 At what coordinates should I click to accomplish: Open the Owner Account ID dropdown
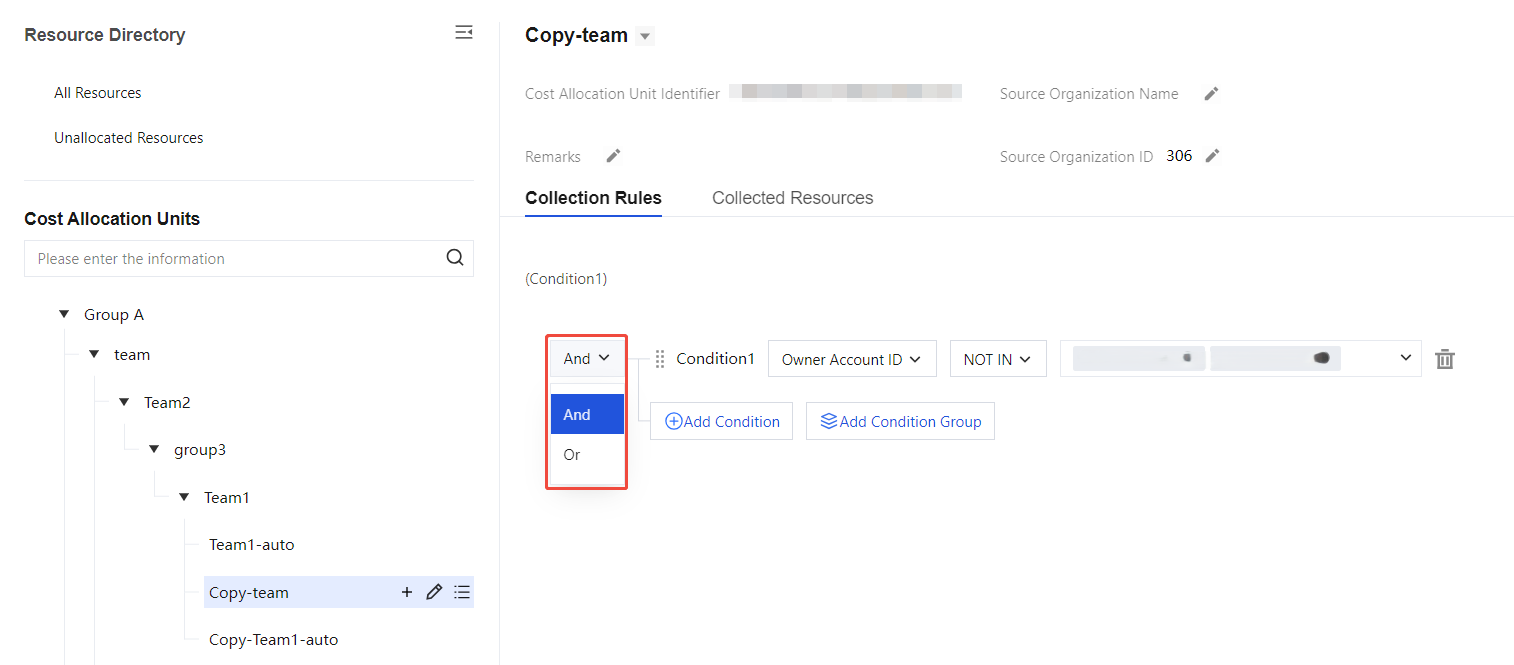tap(851, 359)
